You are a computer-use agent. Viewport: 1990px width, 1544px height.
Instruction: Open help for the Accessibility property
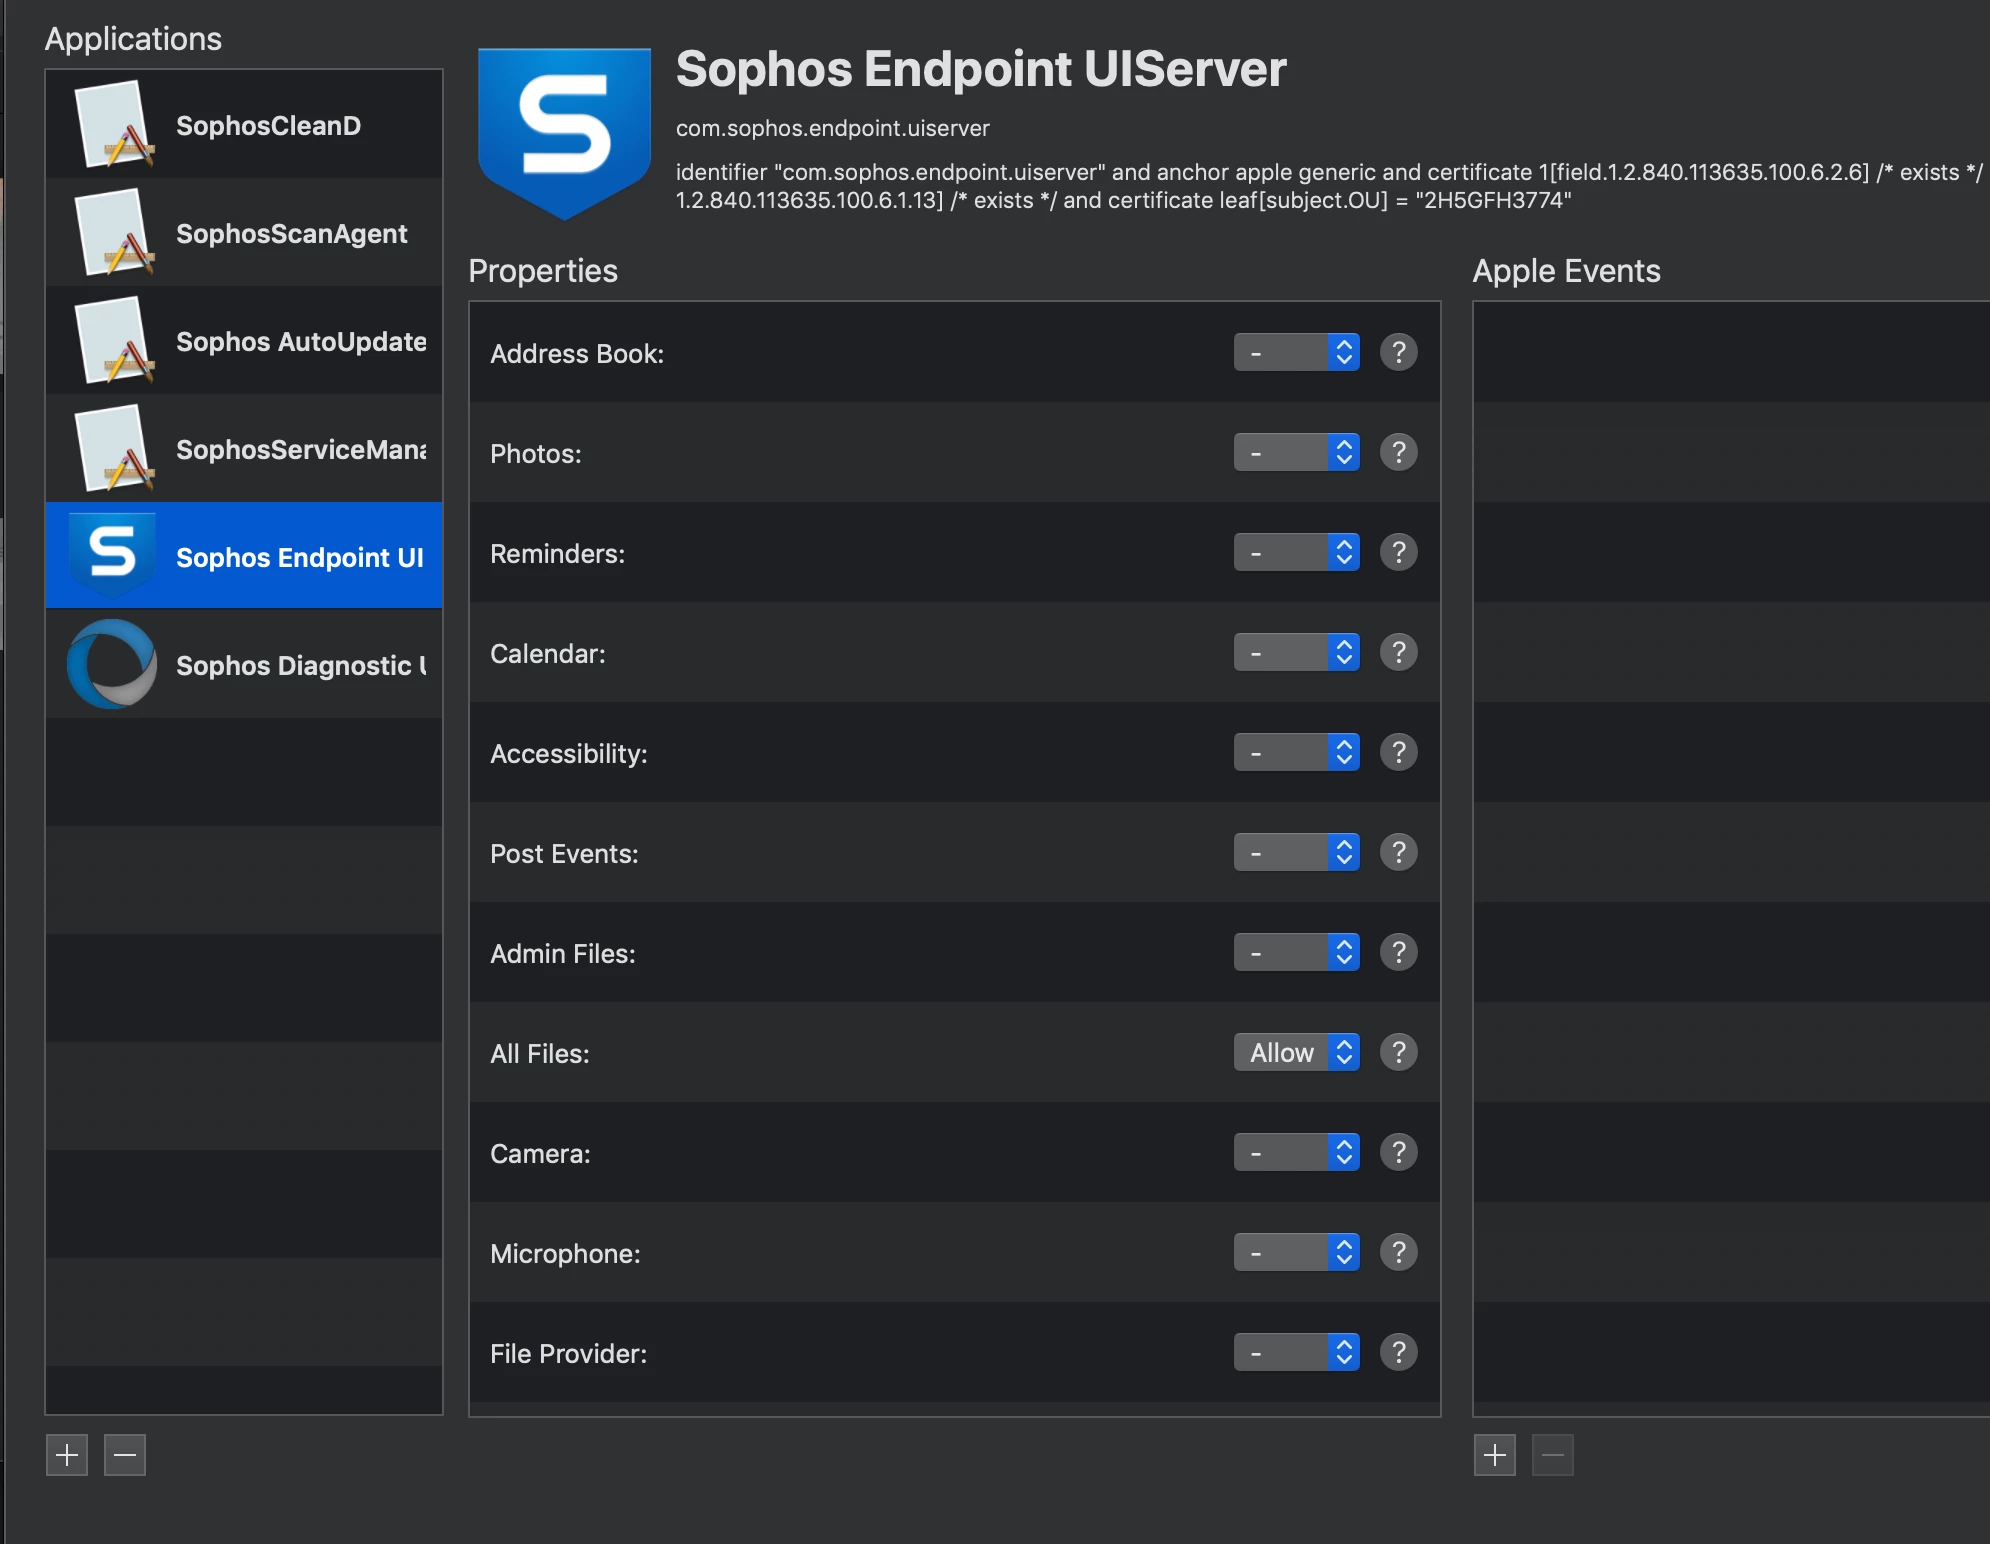tap(1398, 752)
